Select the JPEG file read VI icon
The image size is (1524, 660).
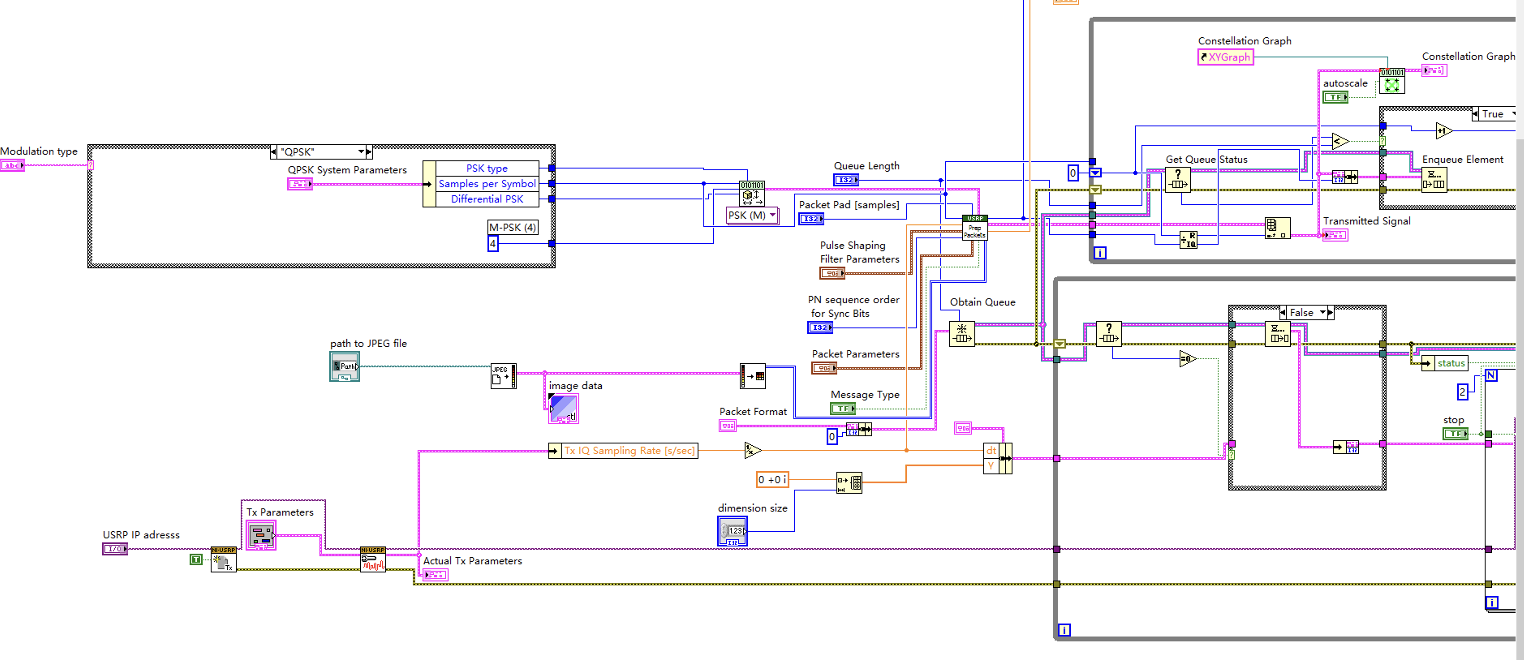point(503,375)
